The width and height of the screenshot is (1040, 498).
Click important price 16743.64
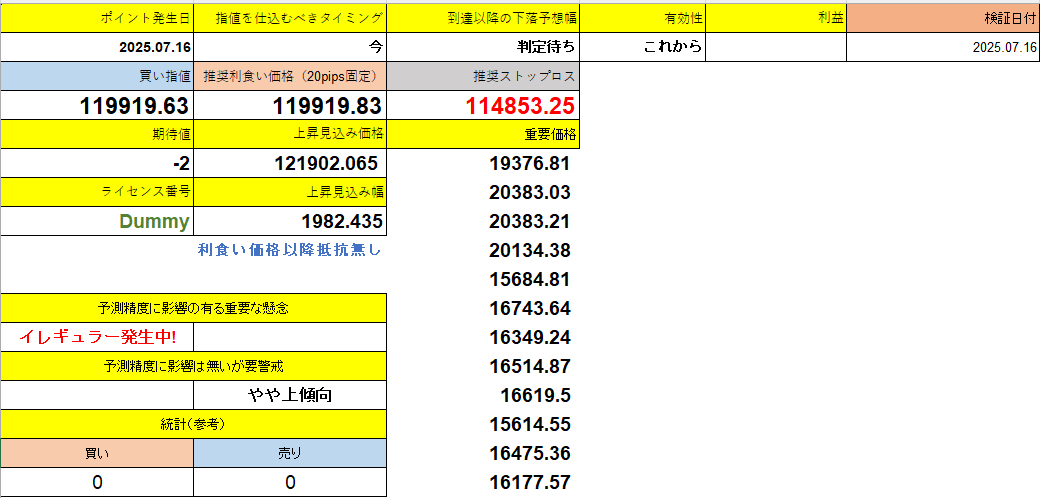tap(529, 308)
